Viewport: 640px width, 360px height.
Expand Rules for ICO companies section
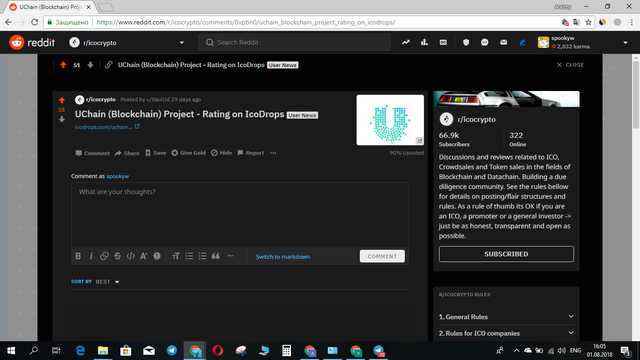pos(506,333)
